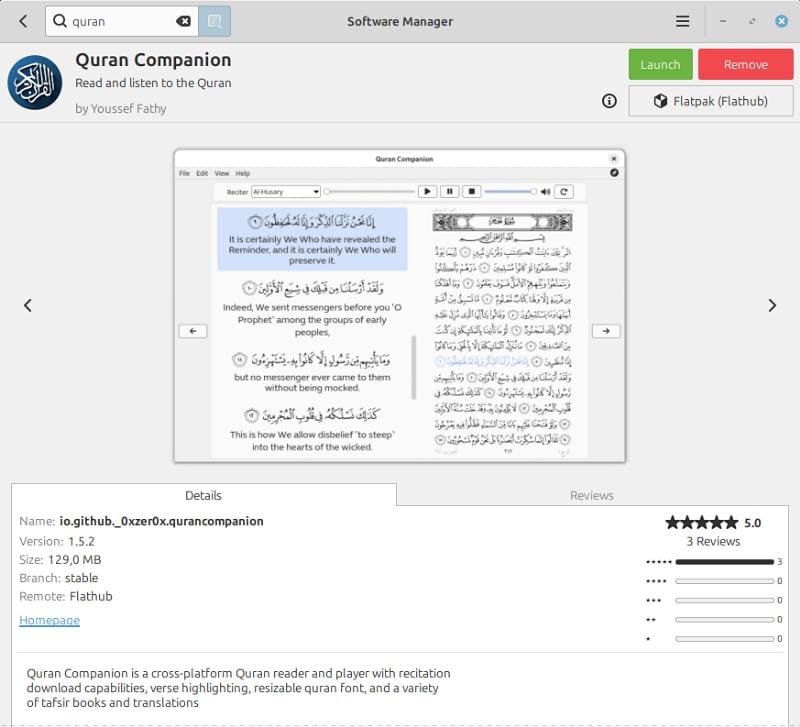Click the package name io.github._0xzer0x.qurancompanion

point(161,521)
